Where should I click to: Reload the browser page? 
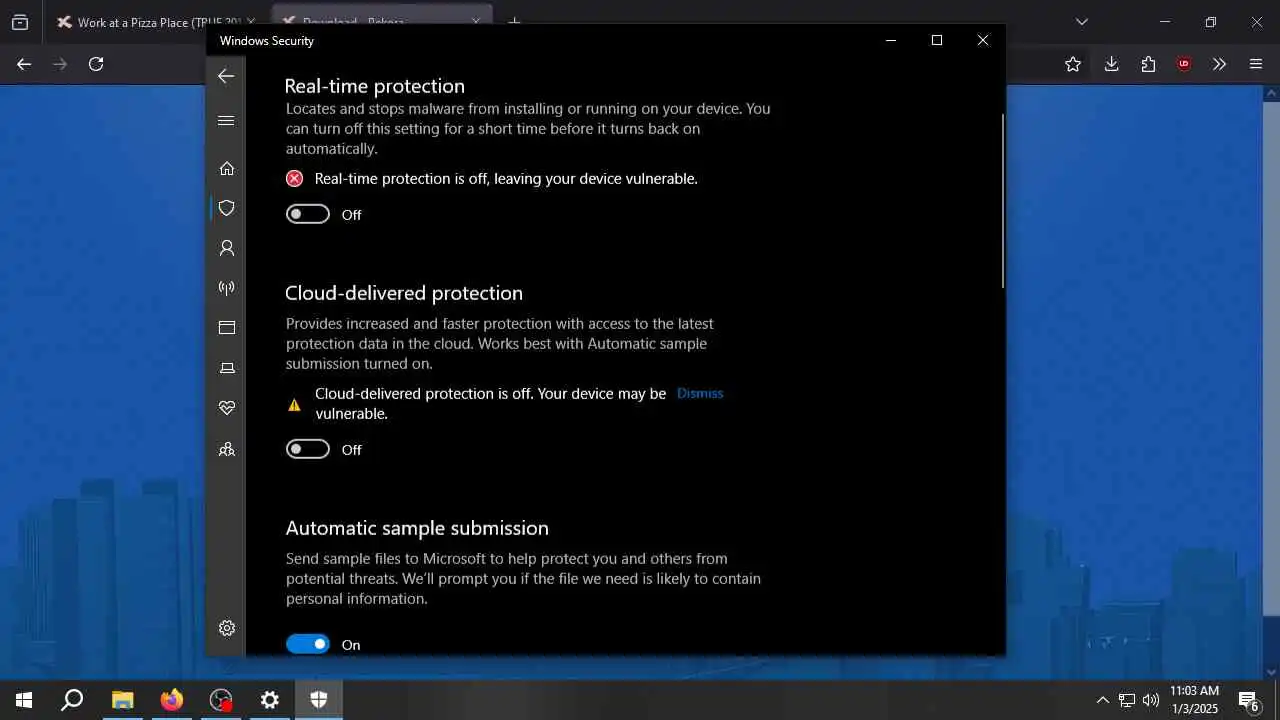96,64
